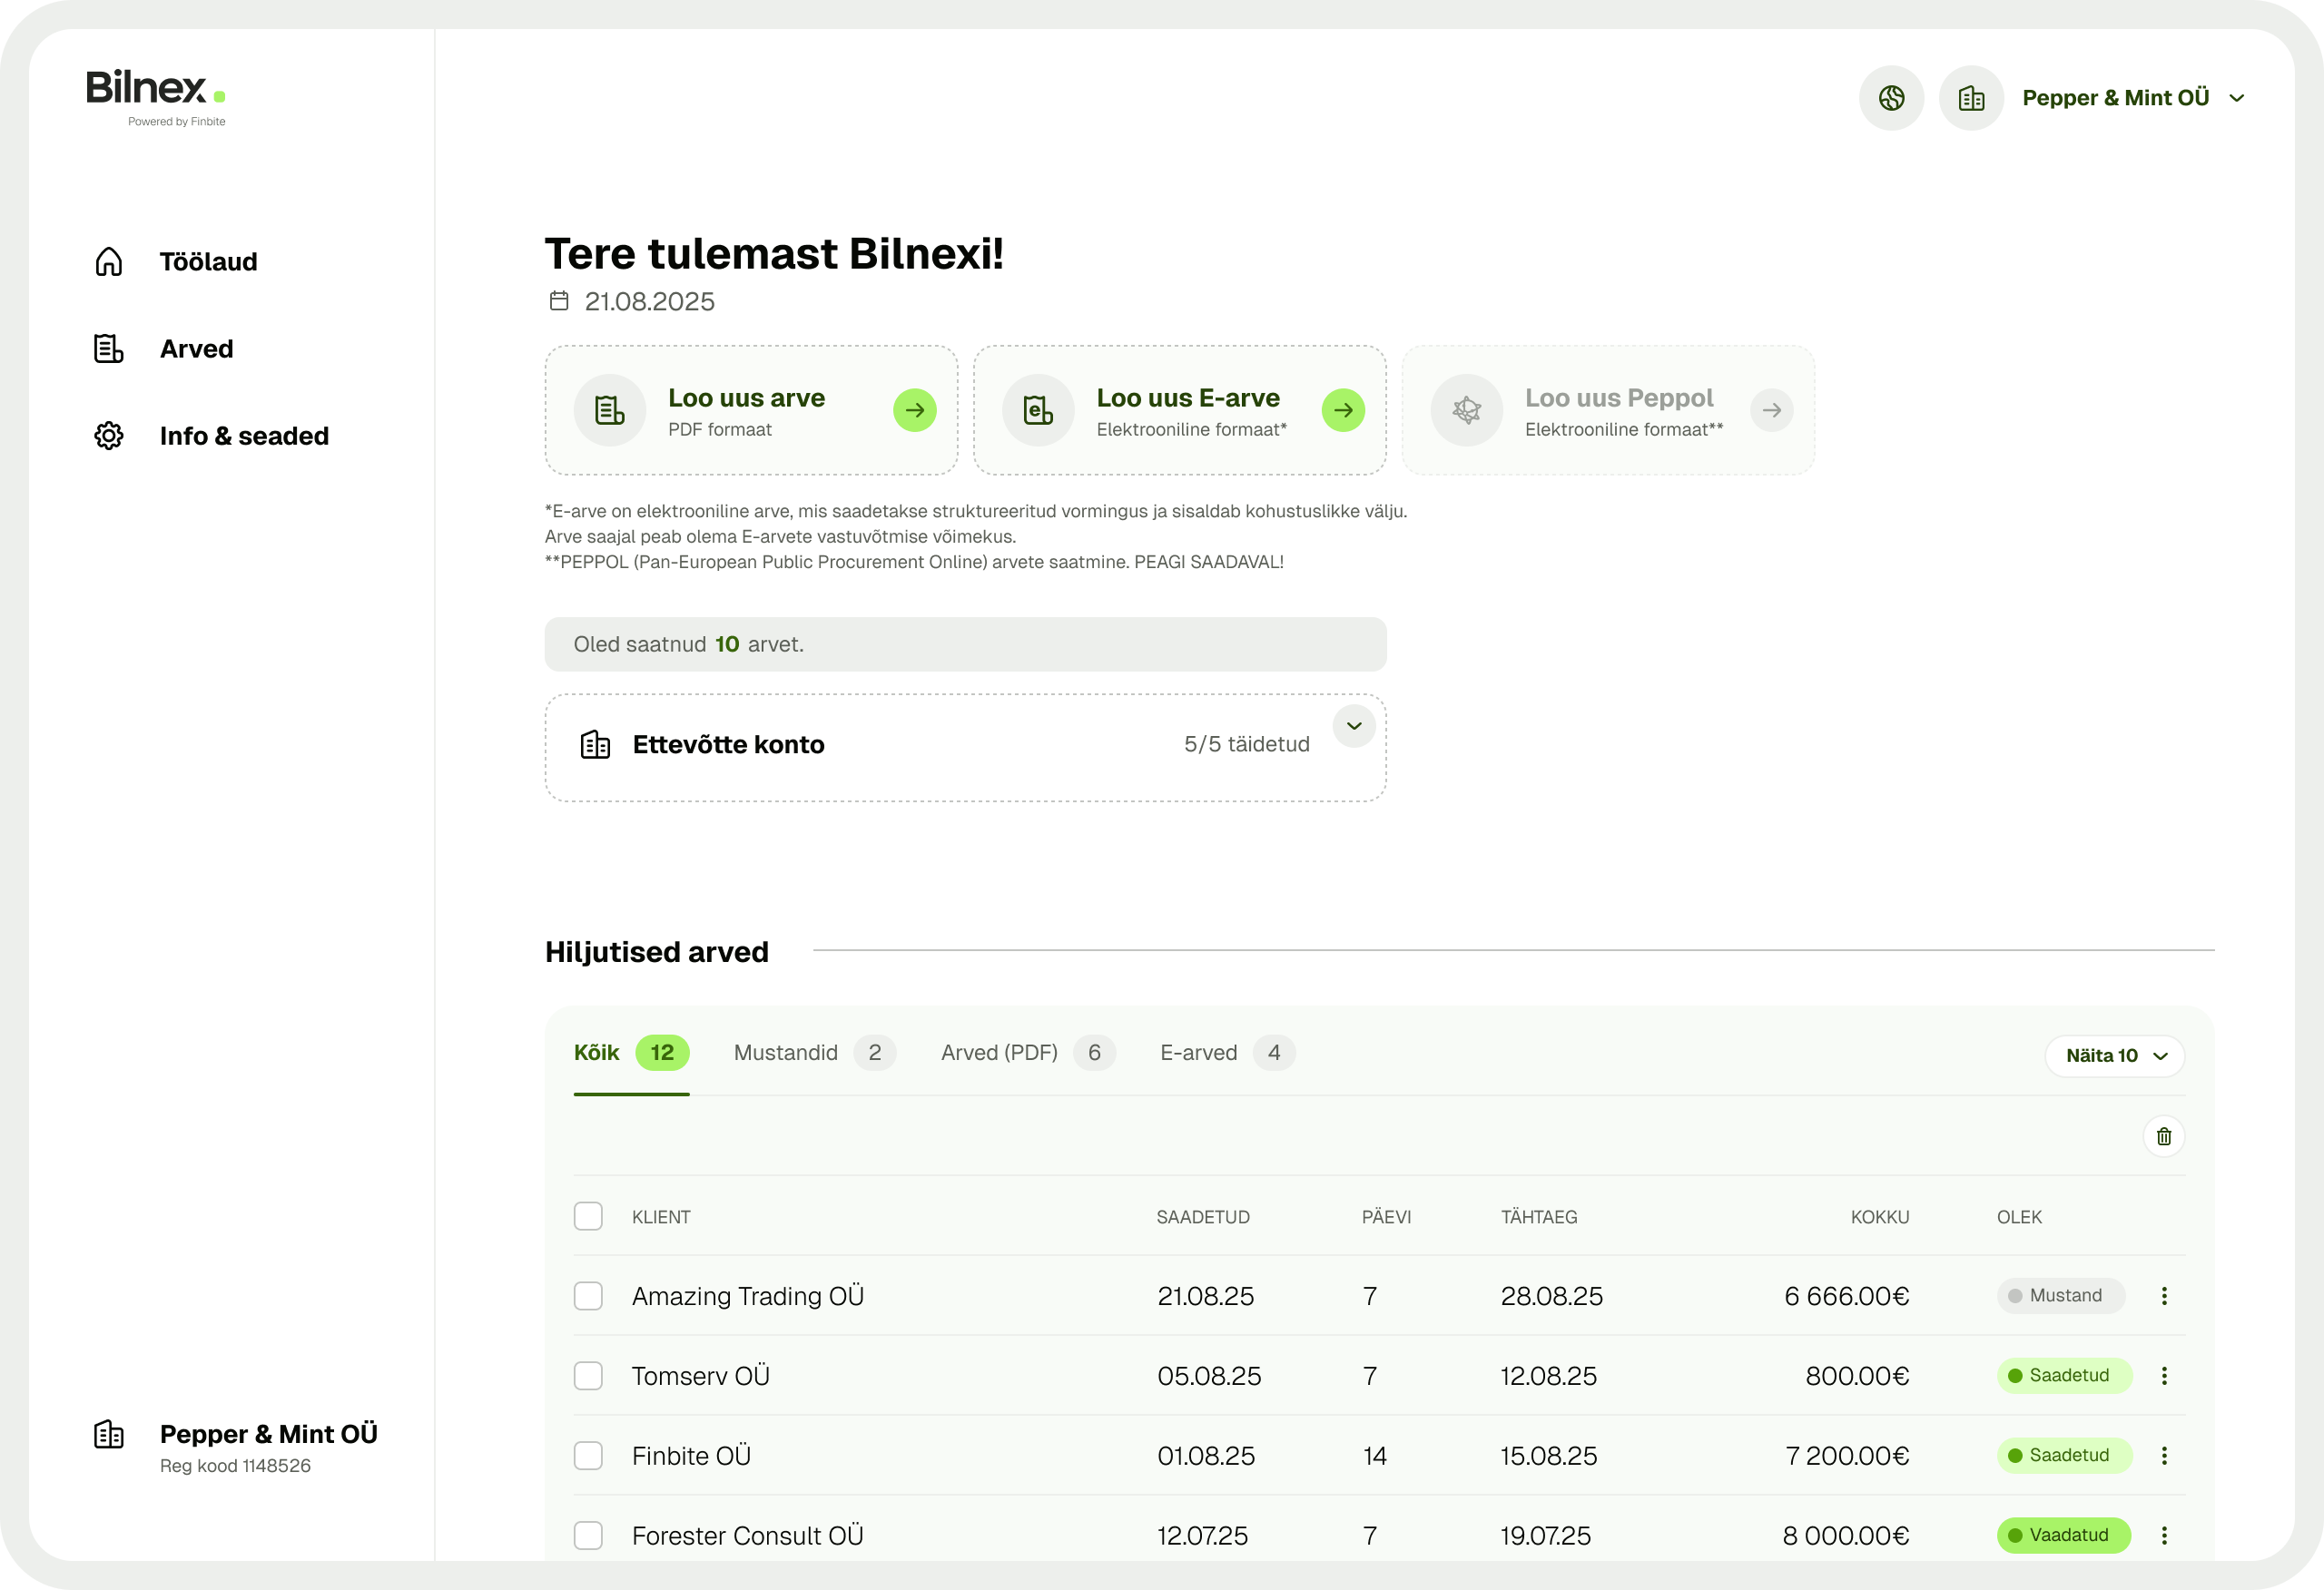Tick checkbox for Finbite OÜ
2324x1590 pixels.
(x=588, y=1456)
